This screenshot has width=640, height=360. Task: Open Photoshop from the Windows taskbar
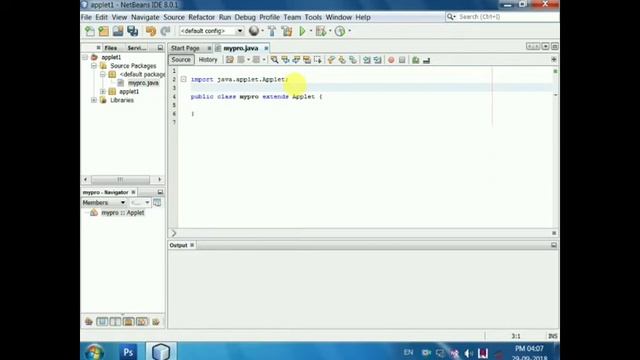tap(128, 352)
